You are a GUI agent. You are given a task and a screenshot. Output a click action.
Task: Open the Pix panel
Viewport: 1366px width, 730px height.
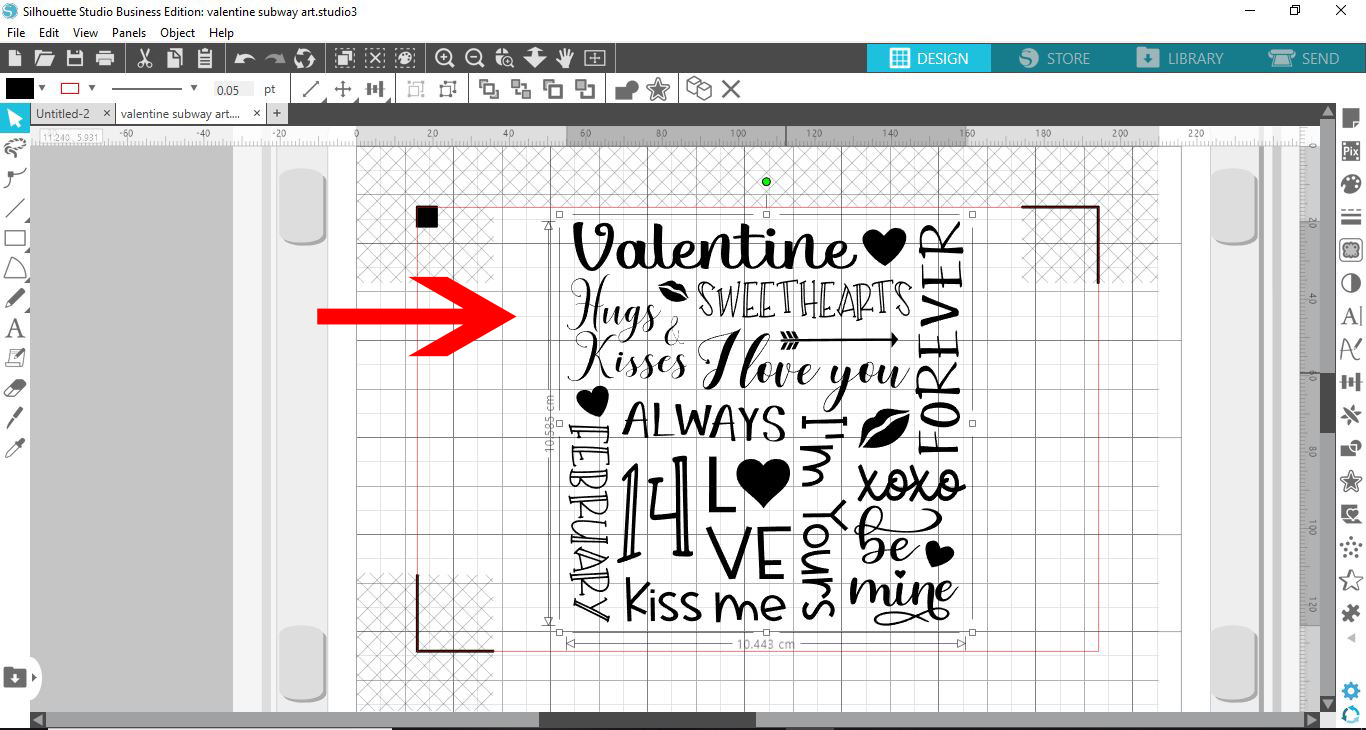coord(1351,152)
